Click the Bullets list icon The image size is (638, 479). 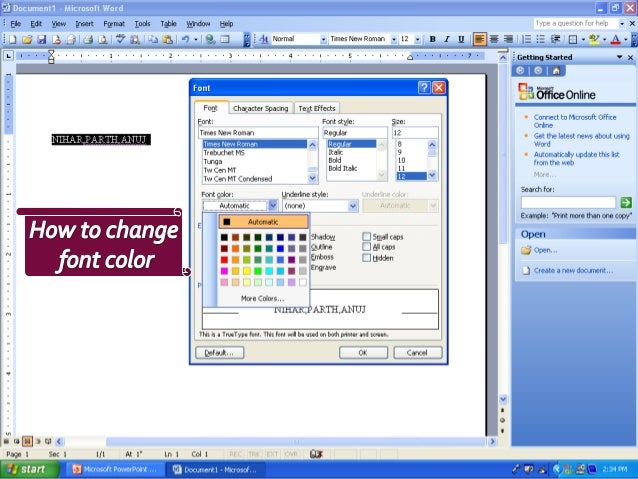[541, 39]
